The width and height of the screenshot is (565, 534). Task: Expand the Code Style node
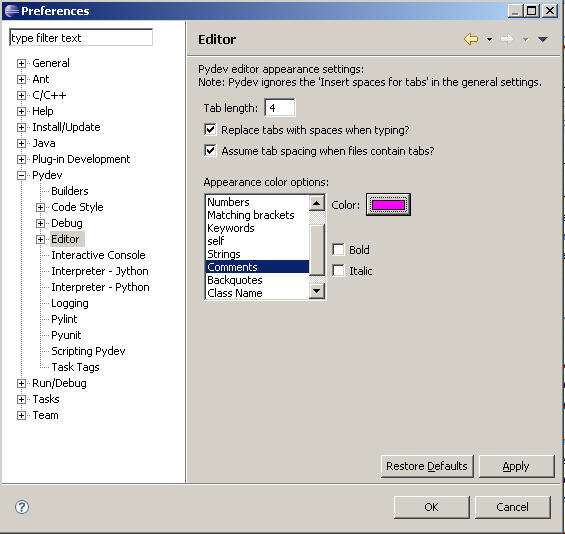(40, 207)
